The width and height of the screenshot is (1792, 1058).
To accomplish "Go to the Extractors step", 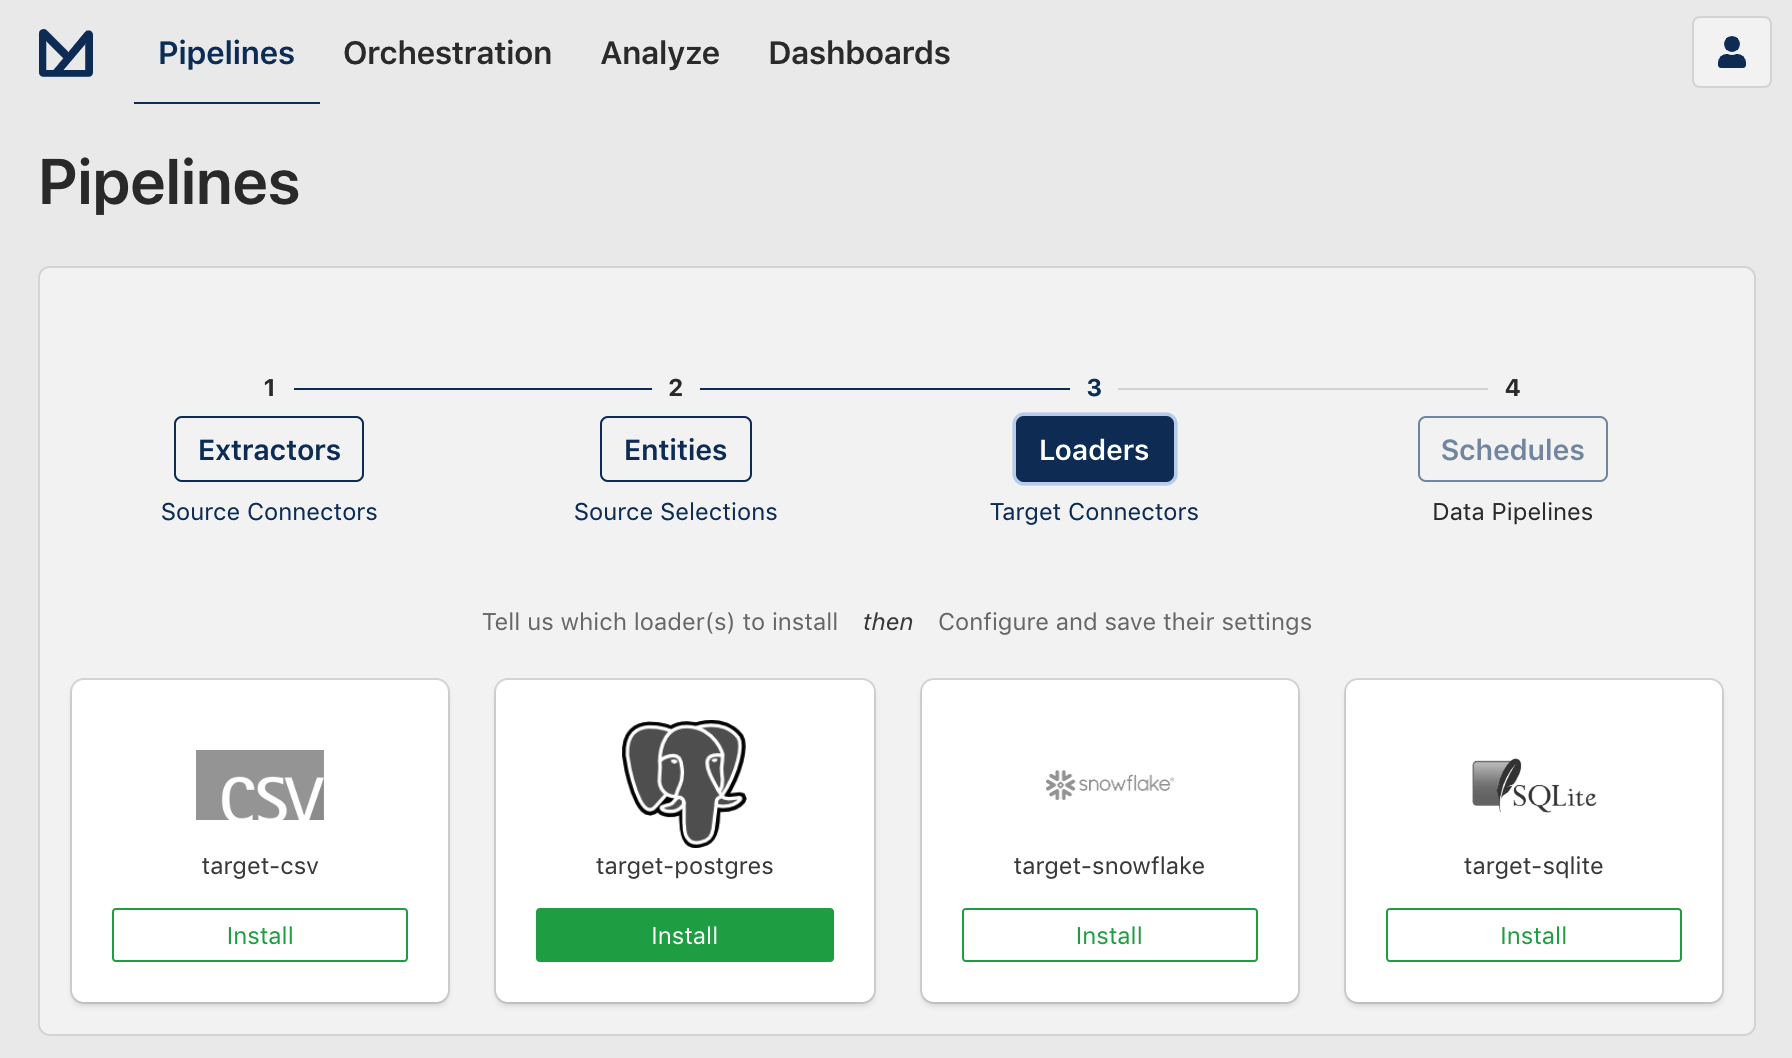I will (x=269, y=449).
